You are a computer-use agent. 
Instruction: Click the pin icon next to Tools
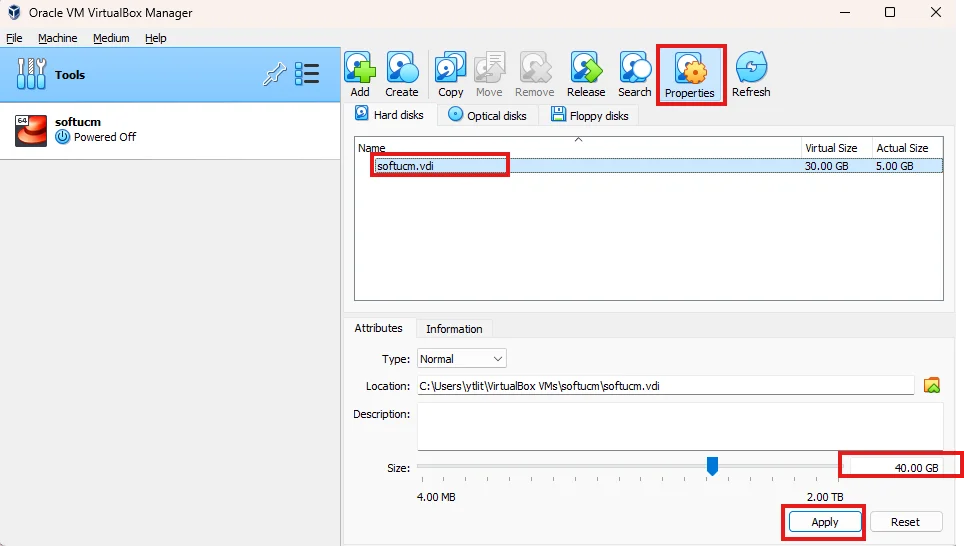274,74
